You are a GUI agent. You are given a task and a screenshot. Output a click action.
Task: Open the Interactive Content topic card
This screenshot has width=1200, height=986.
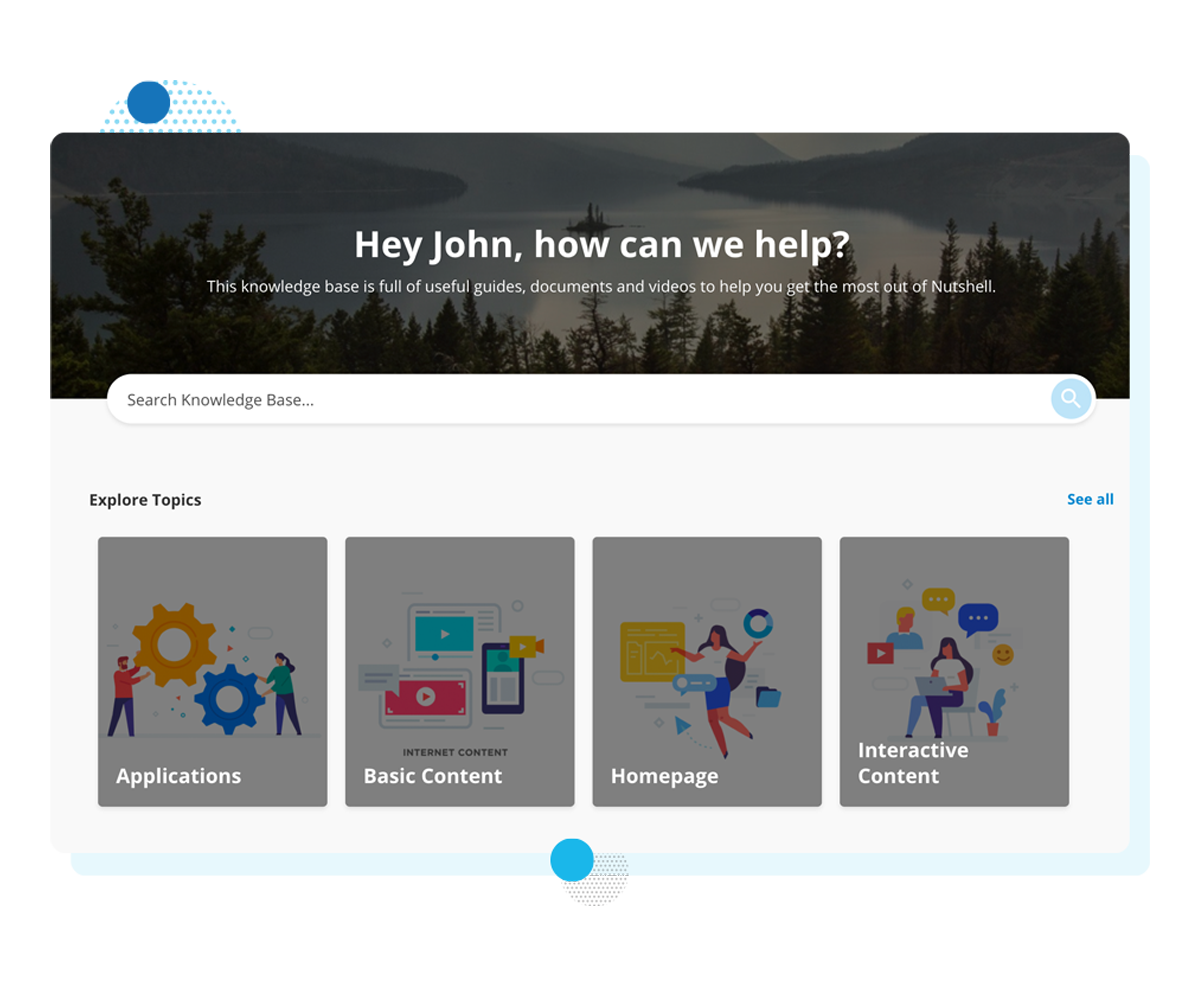(954, 671)
